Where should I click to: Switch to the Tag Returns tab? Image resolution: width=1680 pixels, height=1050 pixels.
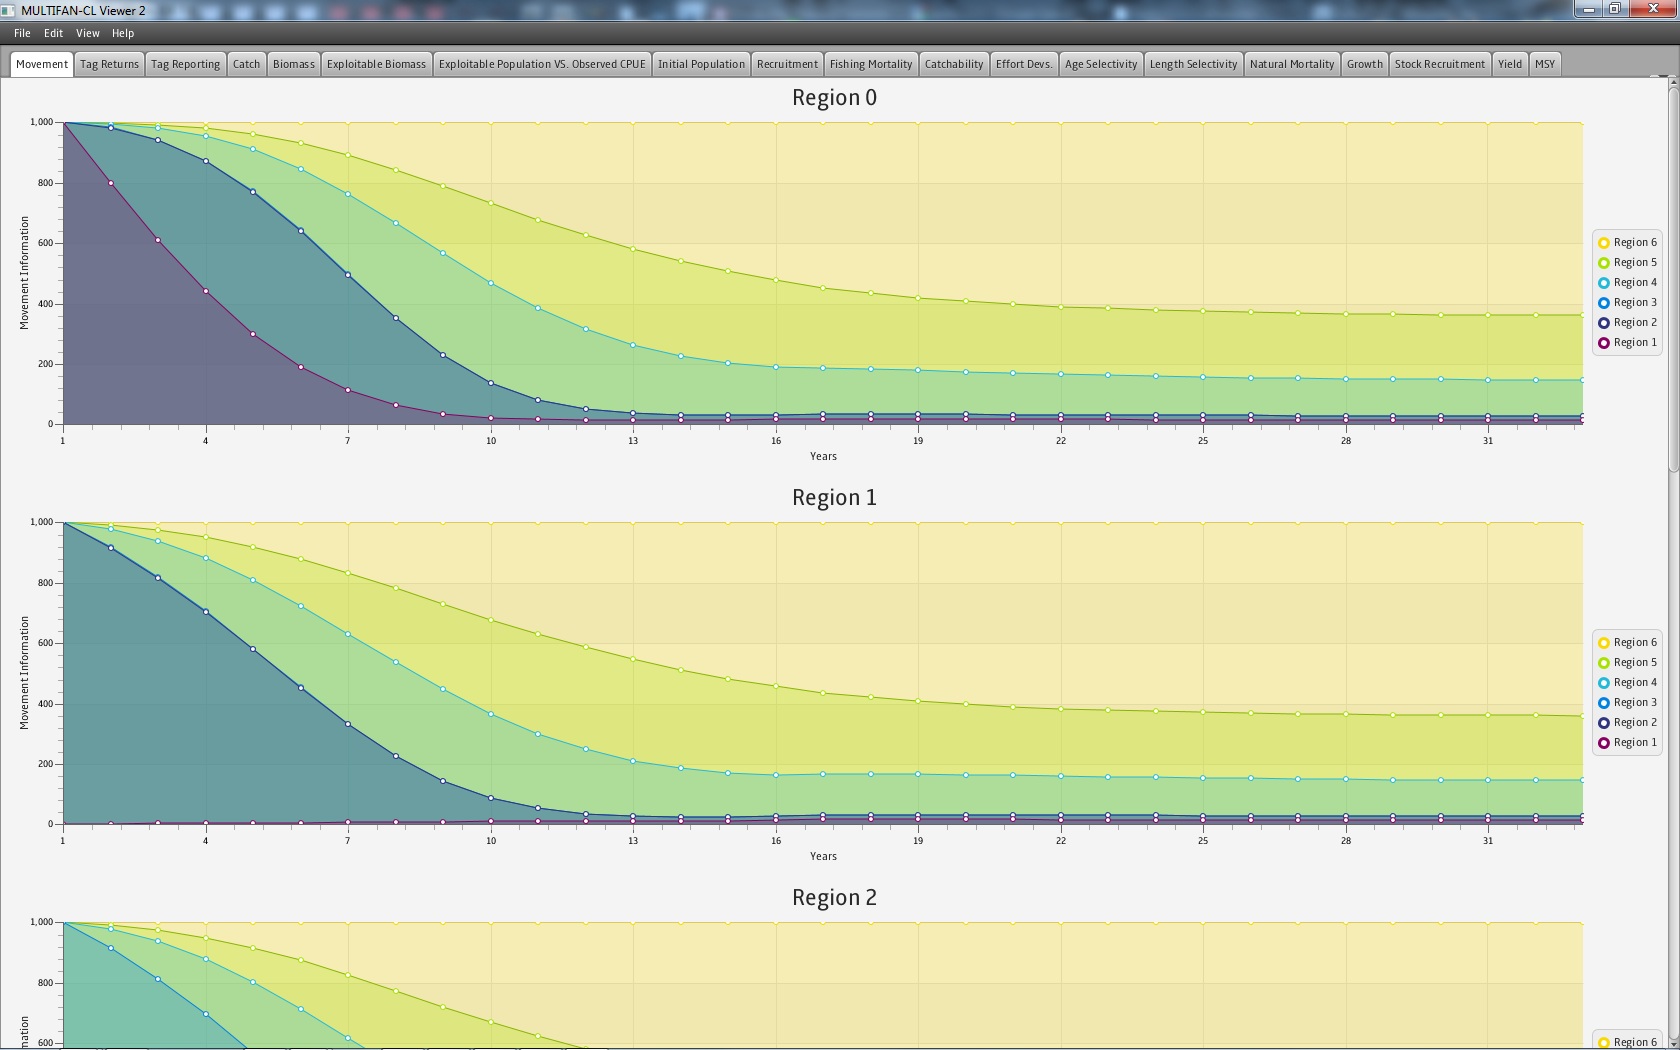pyautogui.click(x=109, y=64)
